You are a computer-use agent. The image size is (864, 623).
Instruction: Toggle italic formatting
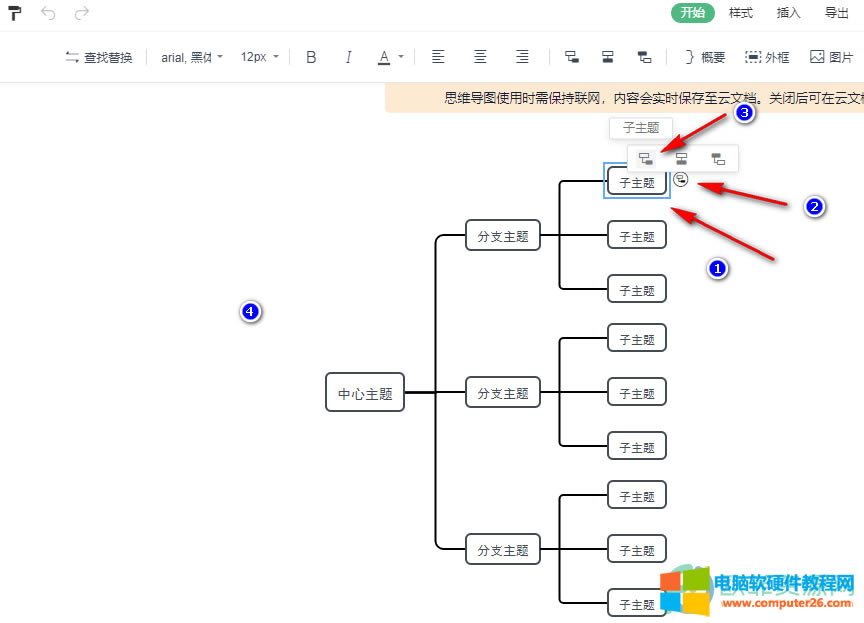(x=348, y=57)
